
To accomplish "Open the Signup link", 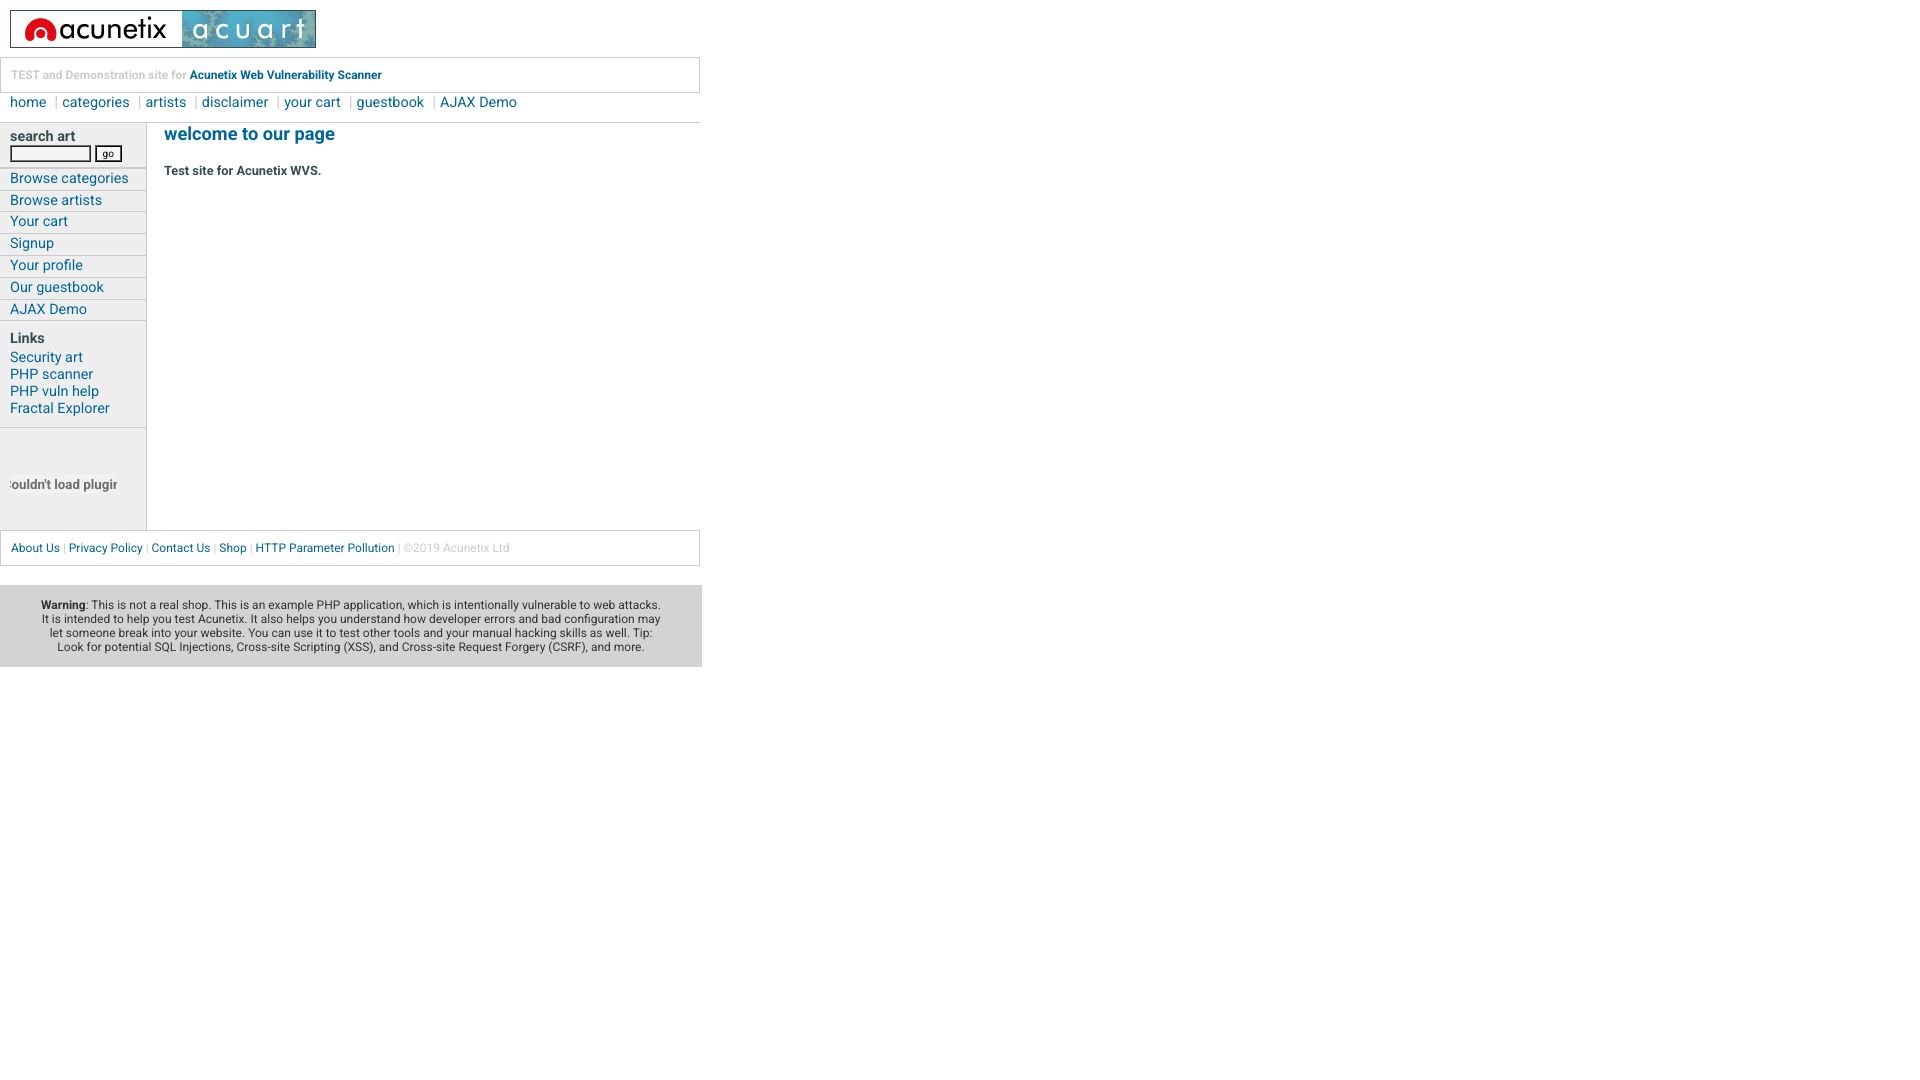I will (73, 244).
